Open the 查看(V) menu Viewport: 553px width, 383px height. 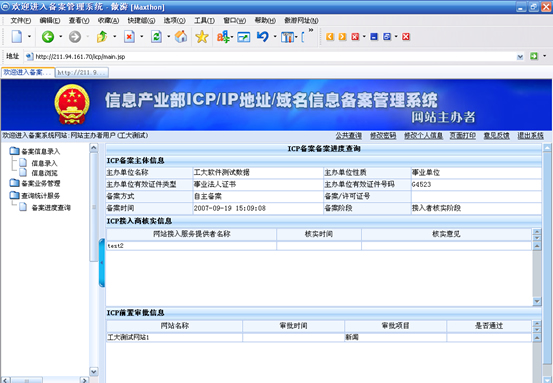tap(79, 20)
